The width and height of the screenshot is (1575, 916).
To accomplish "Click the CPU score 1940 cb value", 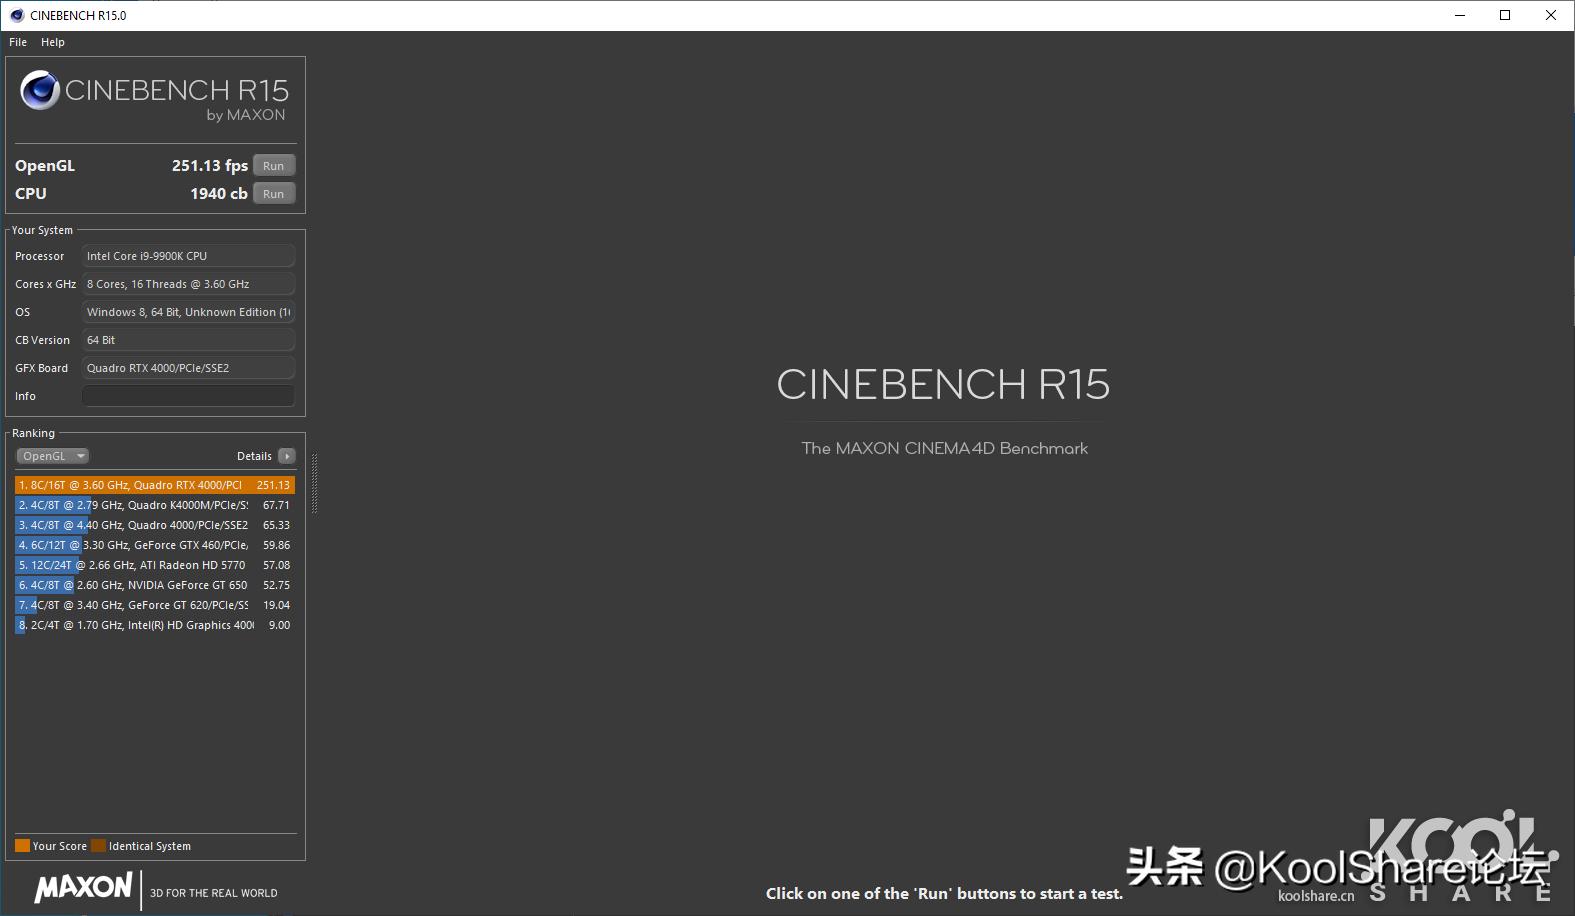I will click(x=219, y=194).
